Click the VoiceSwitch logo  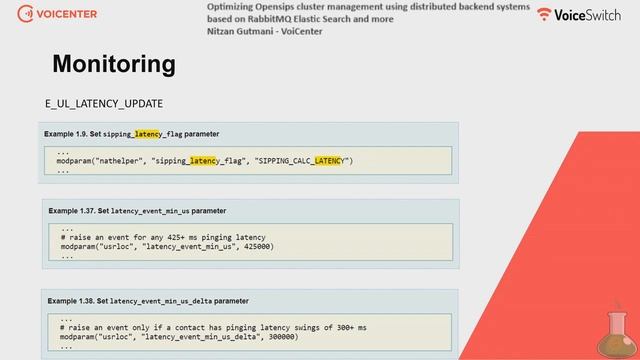(579, 15)
